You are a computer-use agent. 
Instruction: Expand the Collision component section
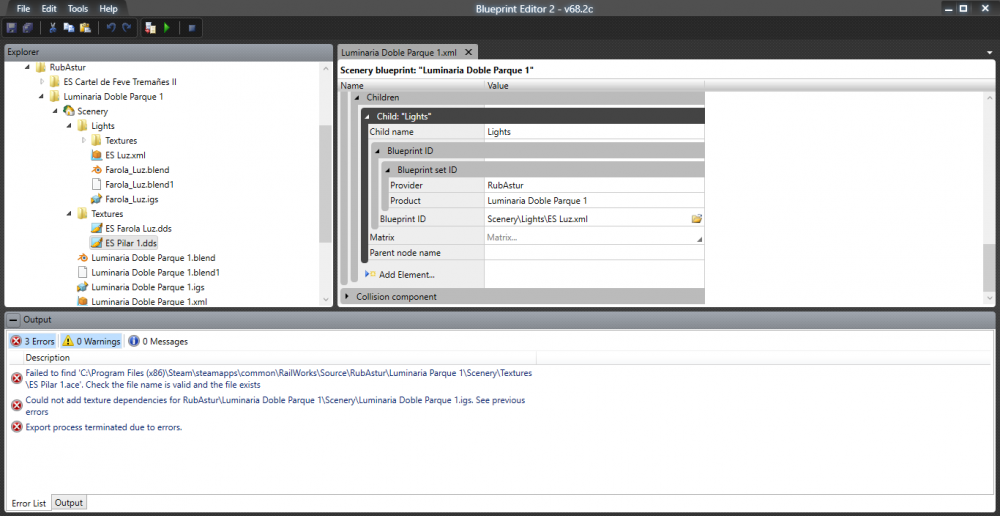347,297
